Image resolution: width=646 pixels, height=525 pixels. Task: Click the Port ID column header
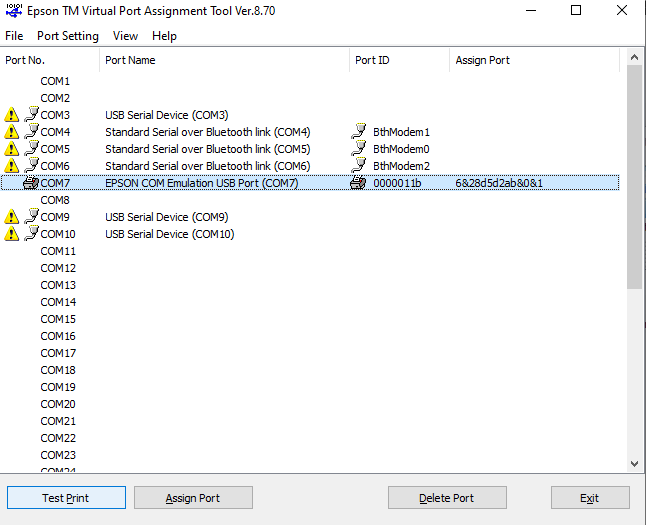pos(400,60)
